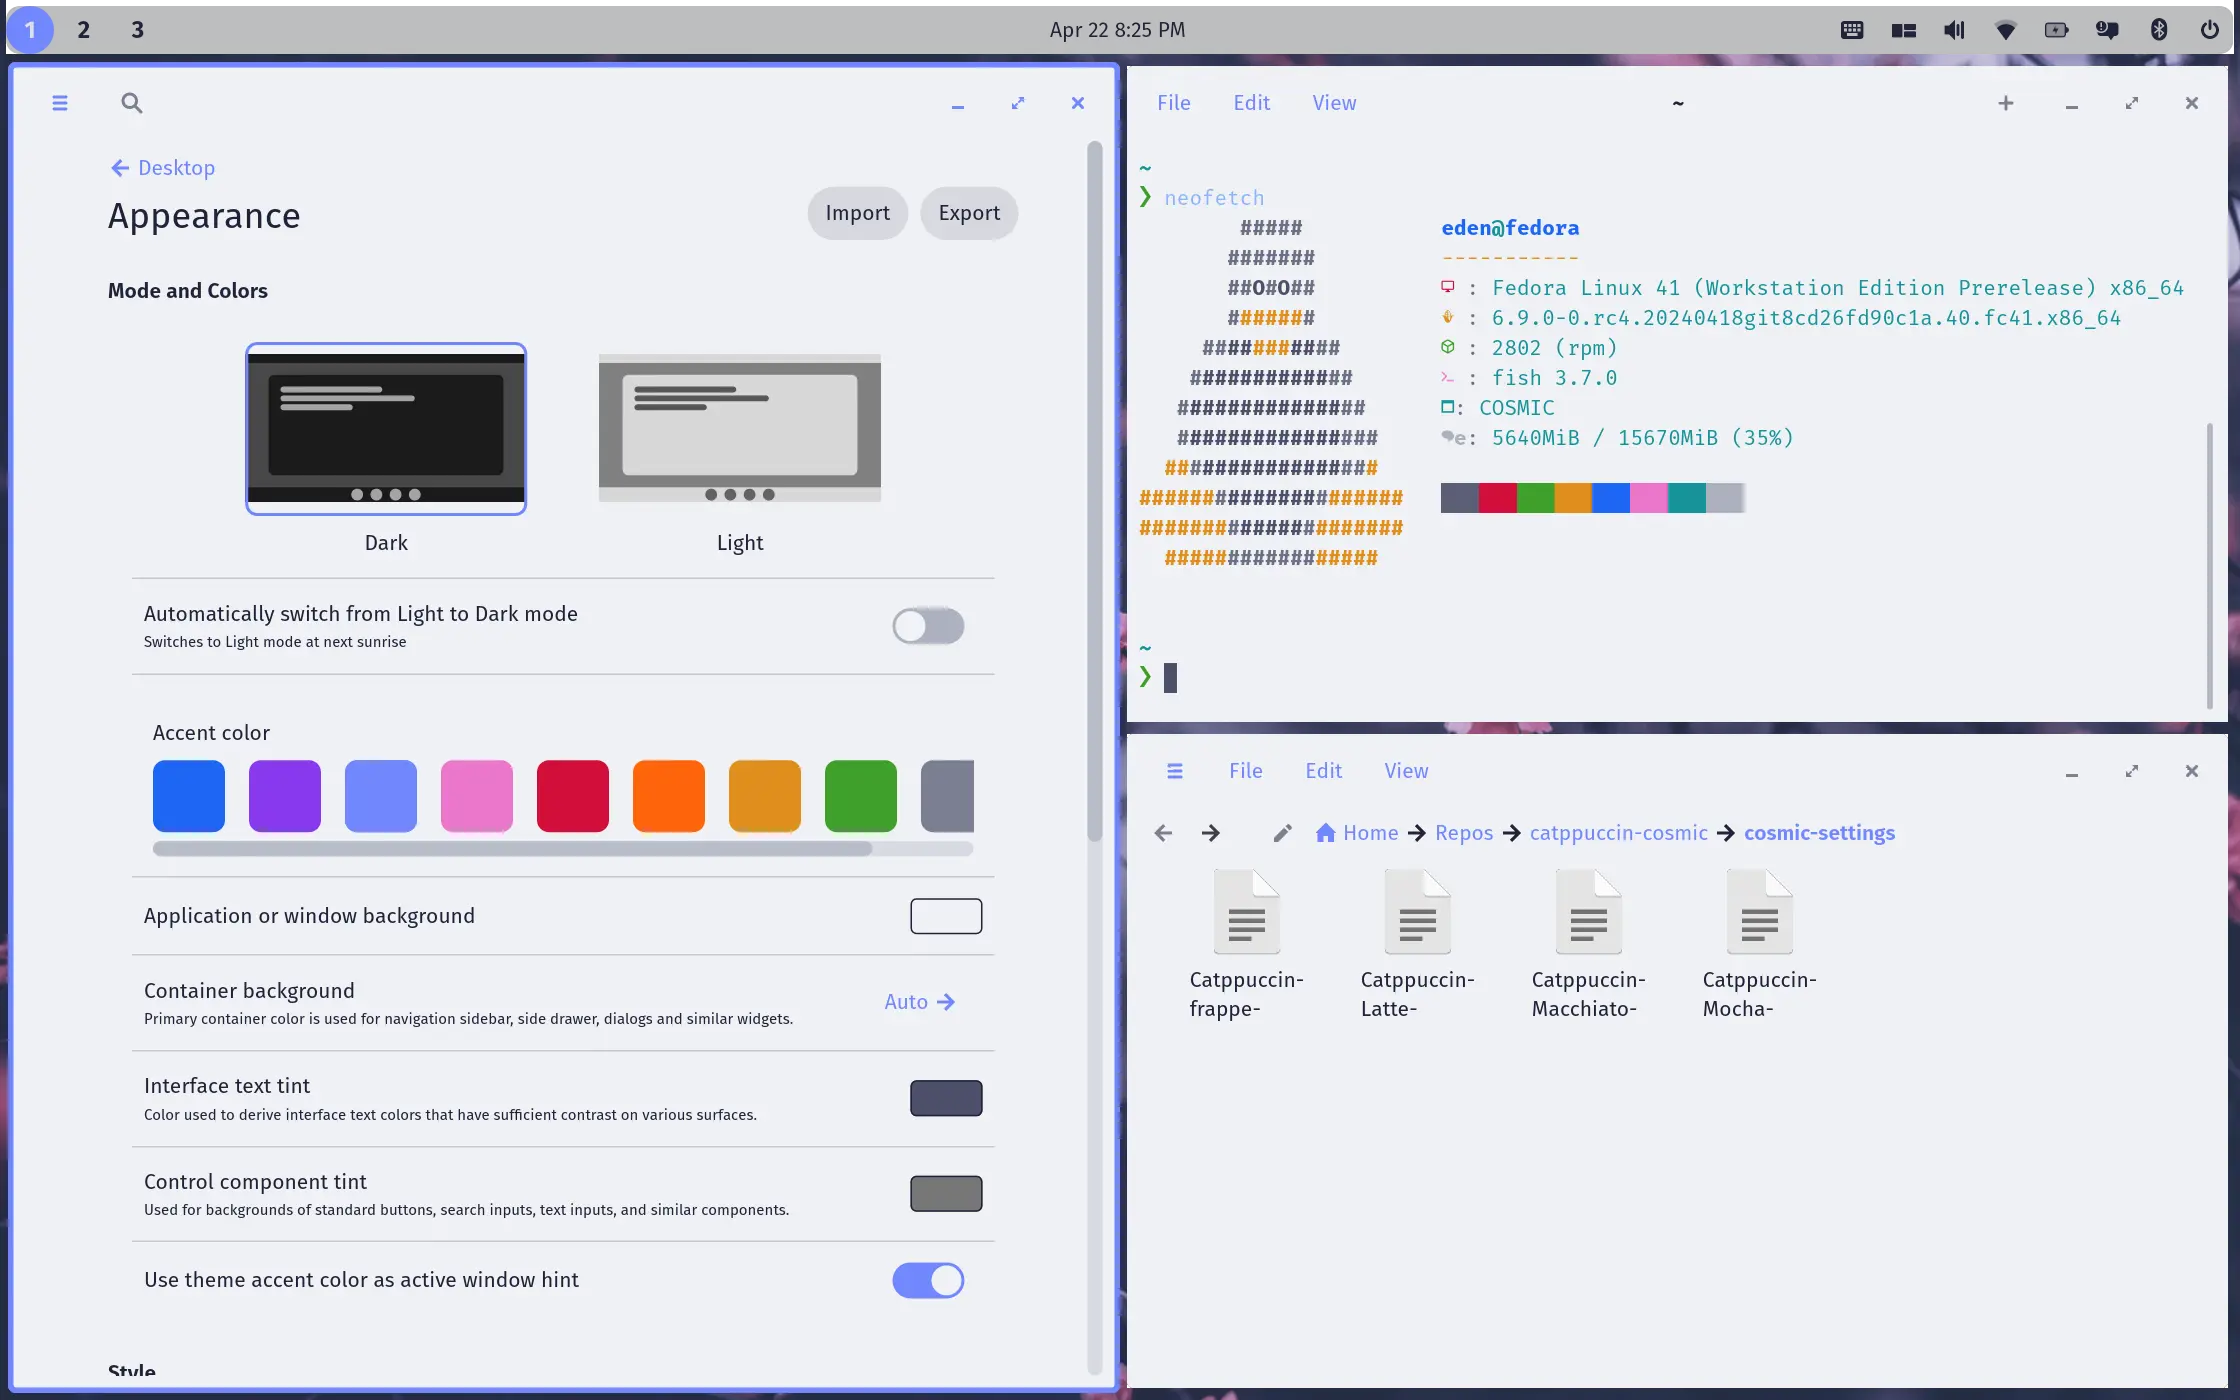The height and width of the screenshot is (1400, 2240).
Task: Open the Bluetooth indicator in top panel
Action: click(2158, 30)
